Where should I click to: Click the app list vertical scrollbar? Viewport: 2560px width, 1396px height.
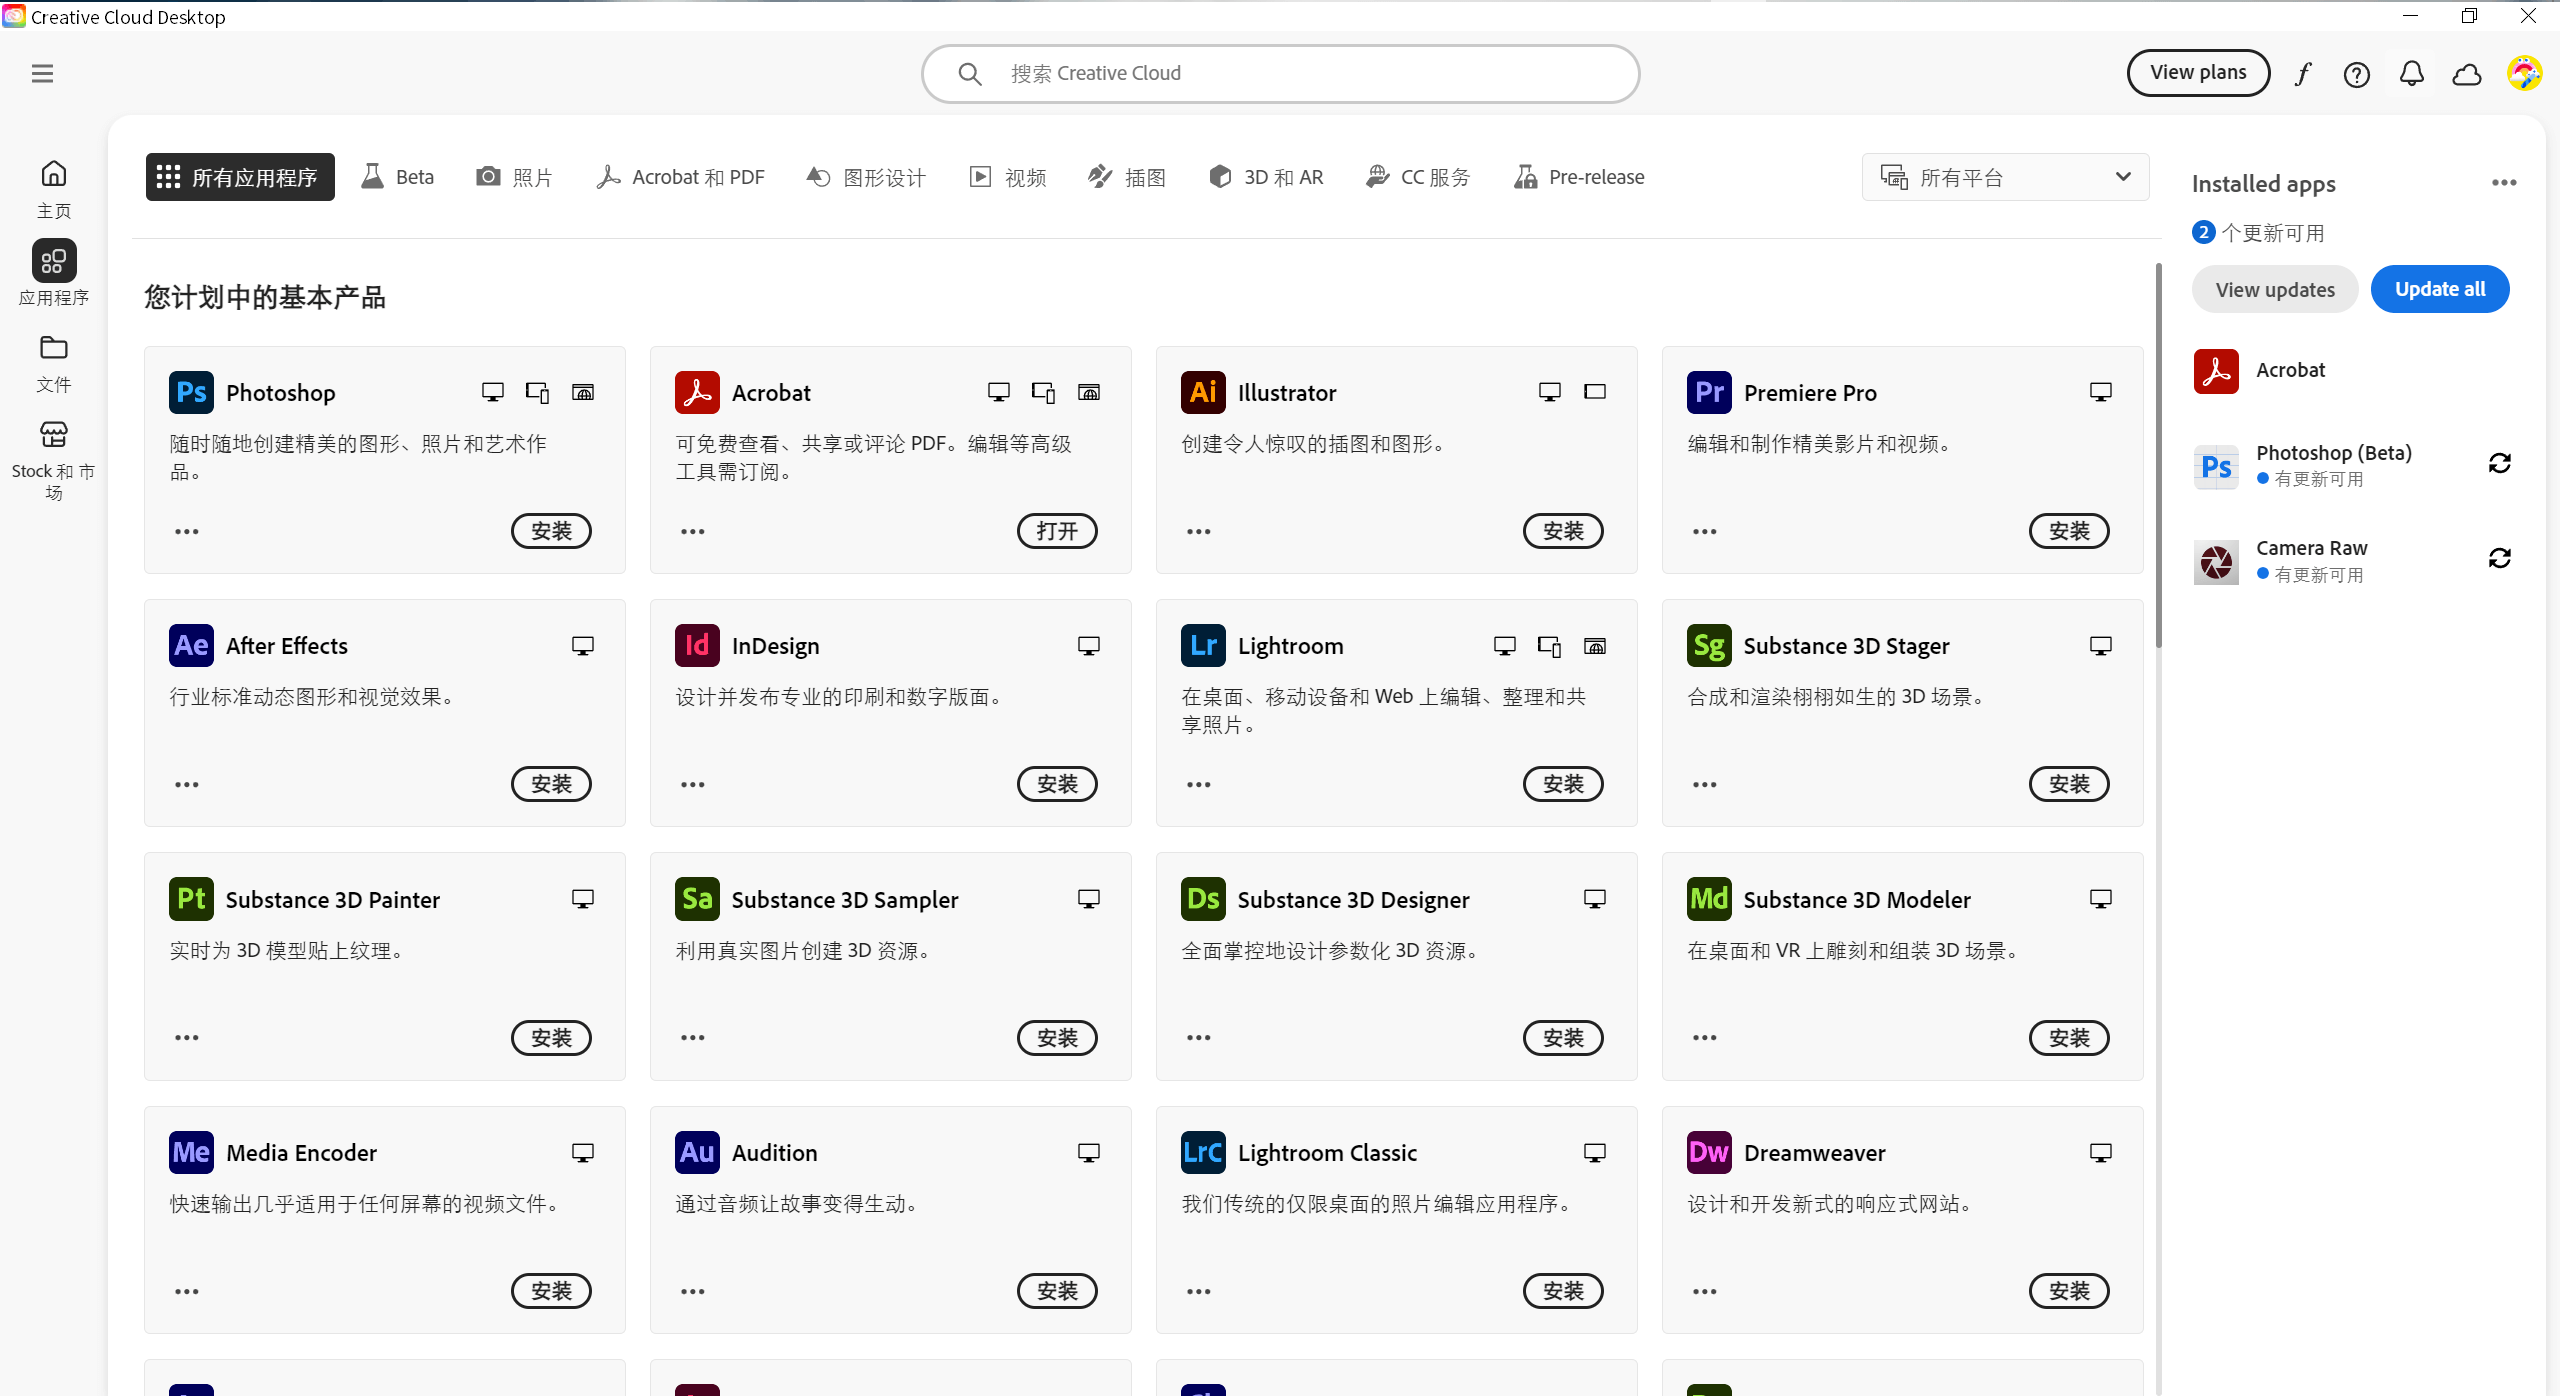2158,455
